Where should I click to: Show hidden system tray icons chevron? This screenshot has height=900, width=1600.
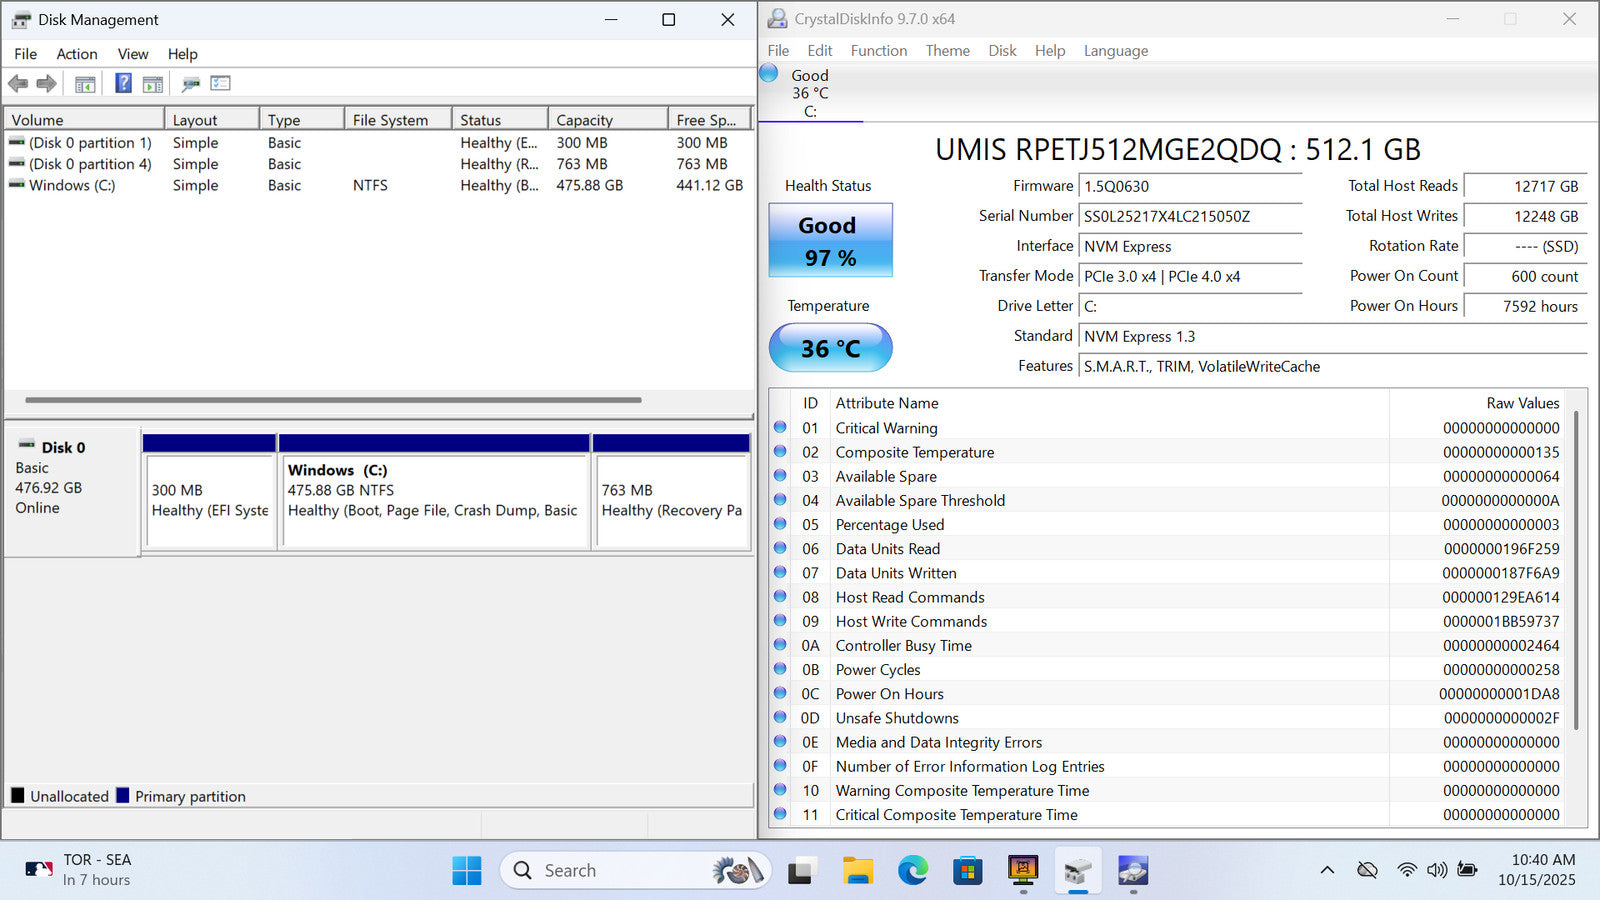[1327, 870]
